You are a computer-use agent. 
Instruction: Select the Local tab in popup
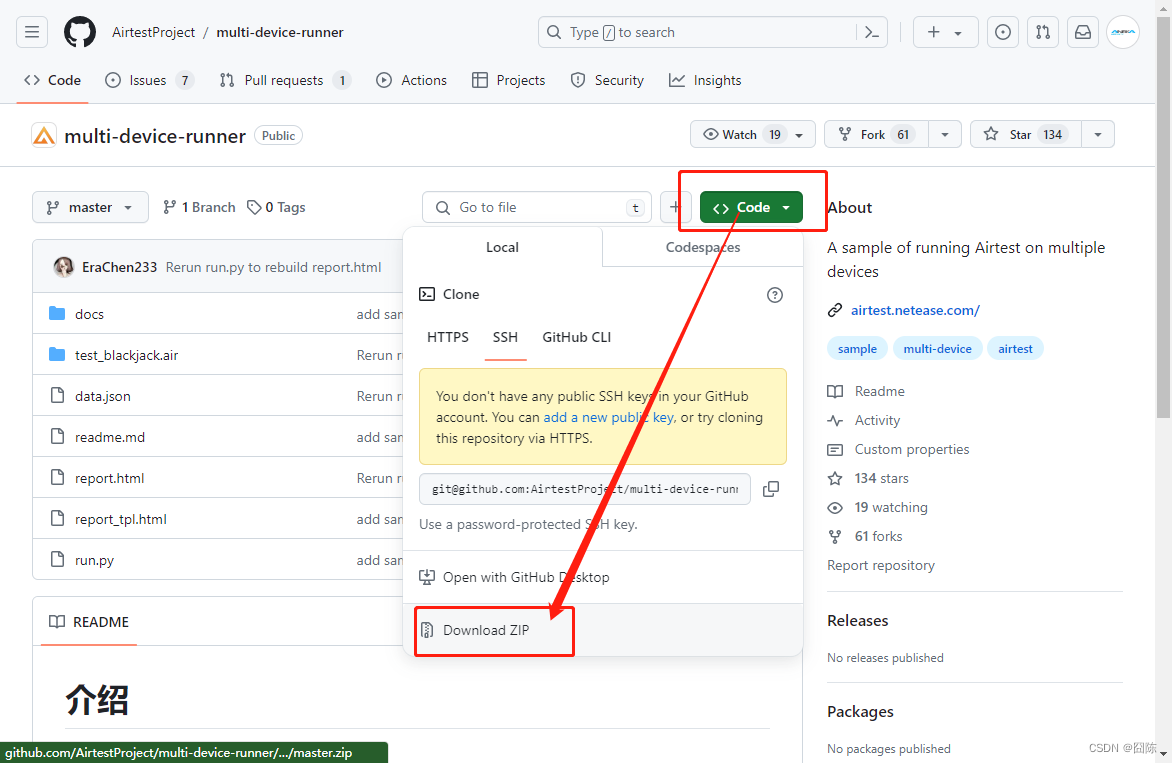pos(502,247)
